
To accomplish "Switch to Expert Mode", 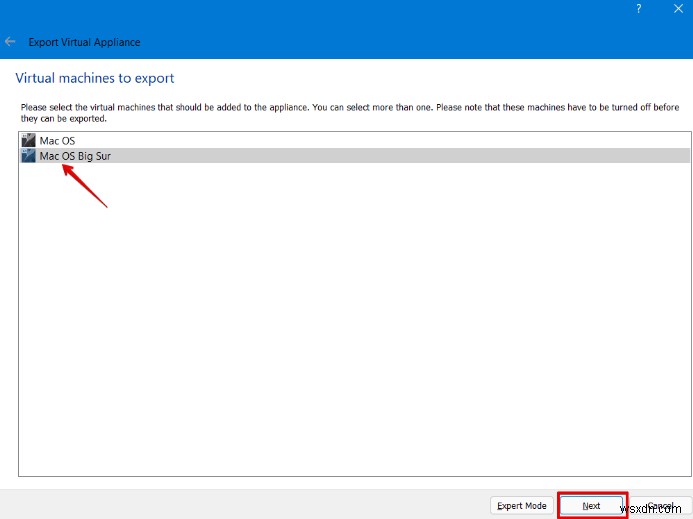I will point(522,505).
